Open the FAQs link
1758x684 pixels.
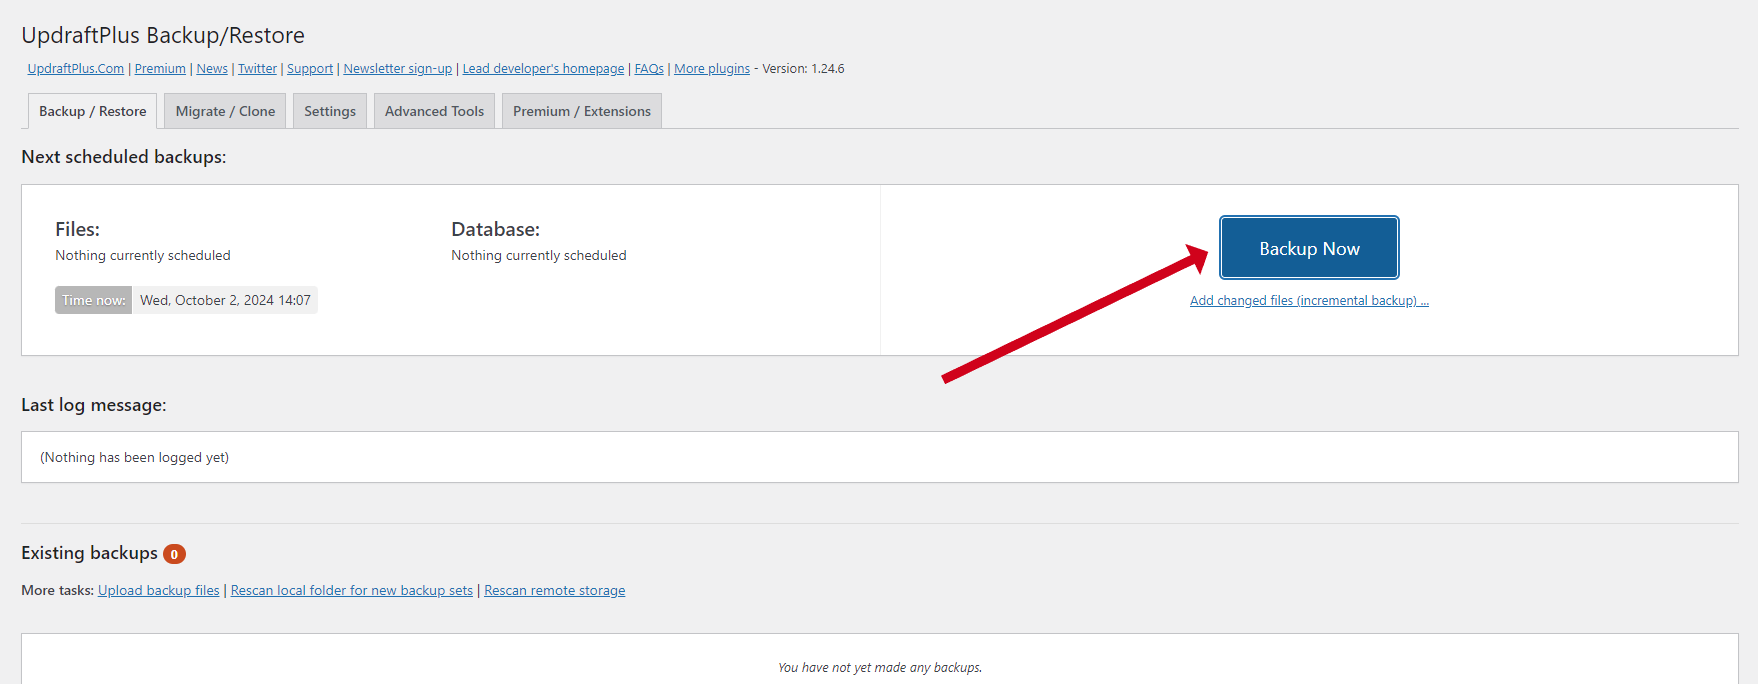click(x=649, y=69)
